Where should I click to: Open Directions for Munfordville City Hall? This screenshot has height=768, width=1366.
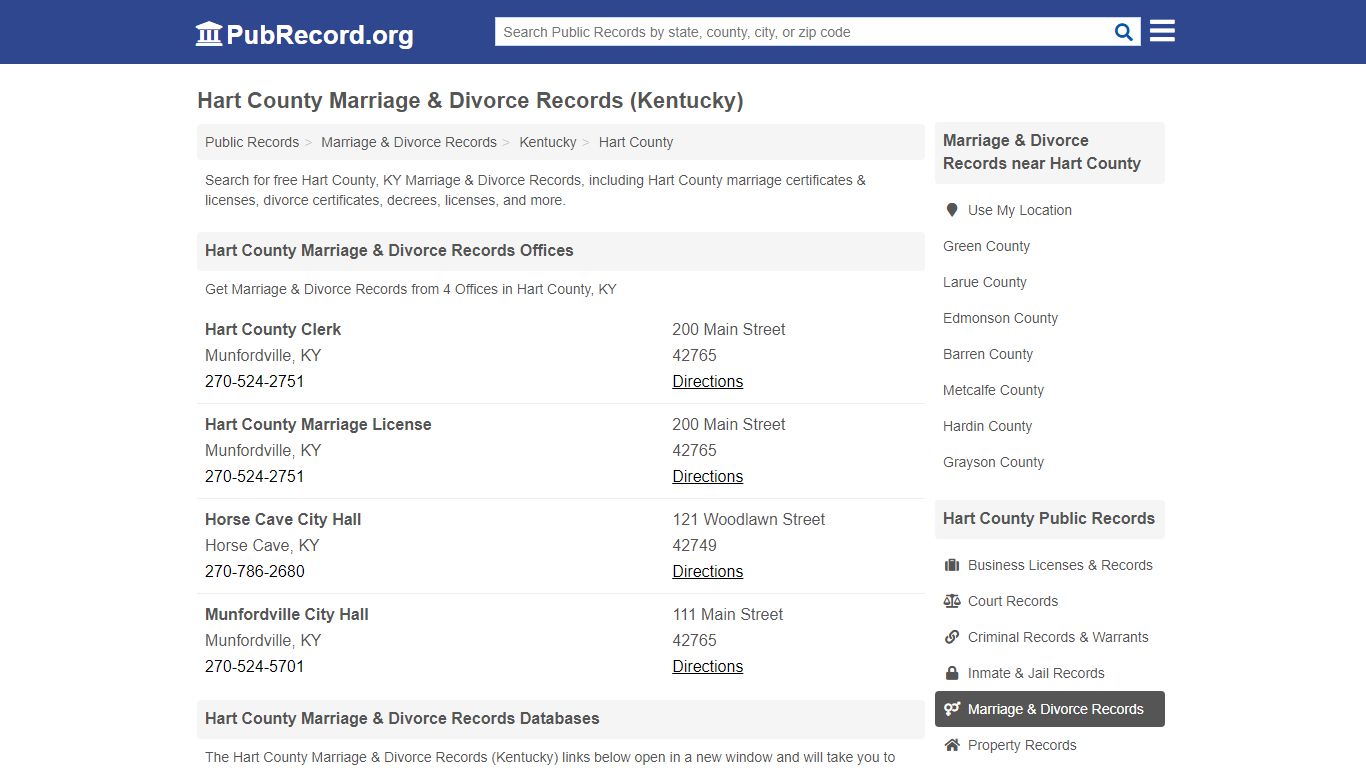708,666
